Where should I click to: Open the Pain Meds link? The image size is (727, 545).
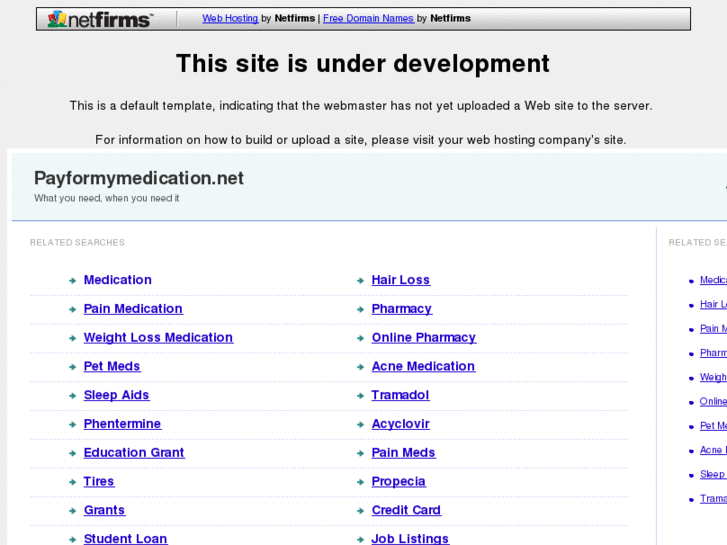click(403, 452)
